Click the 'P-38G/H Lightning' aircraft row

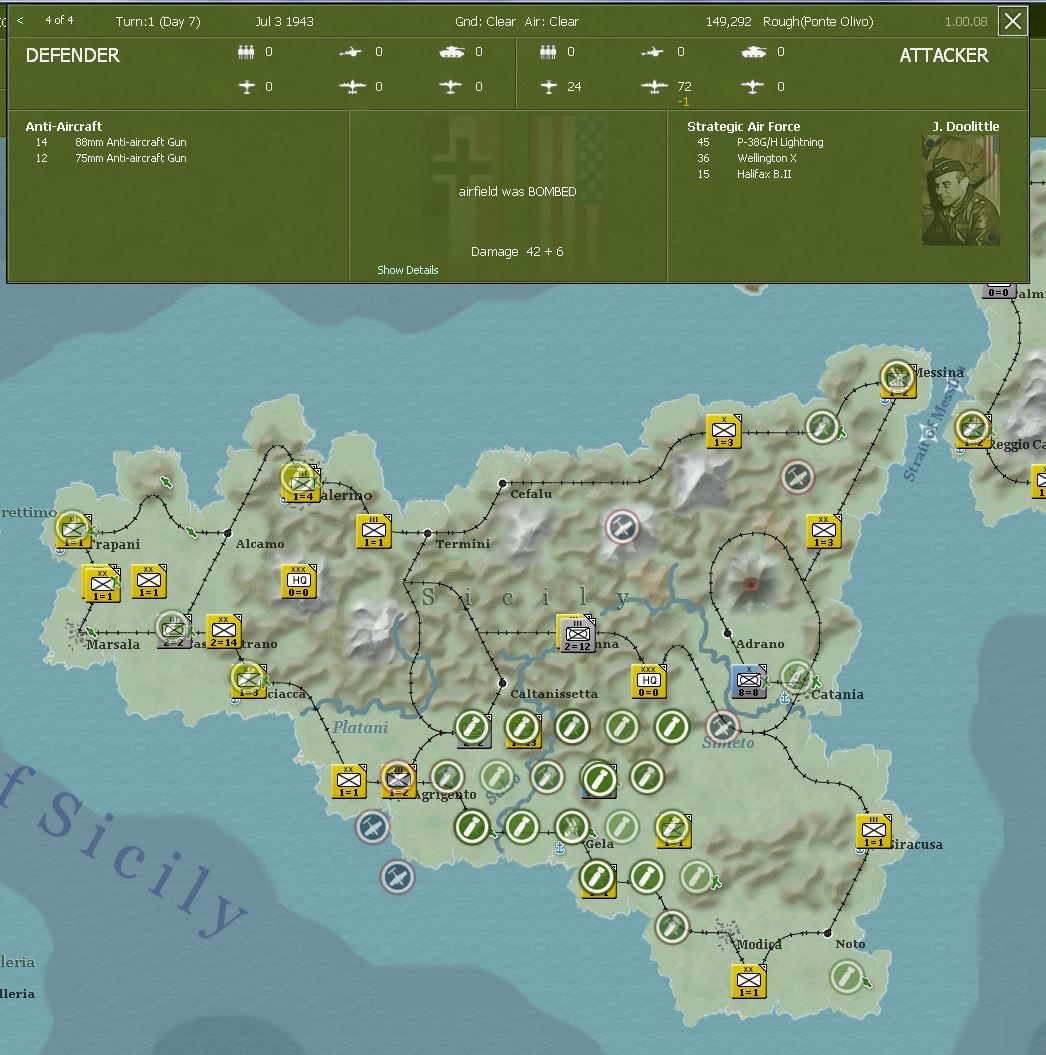pos(780,142)
